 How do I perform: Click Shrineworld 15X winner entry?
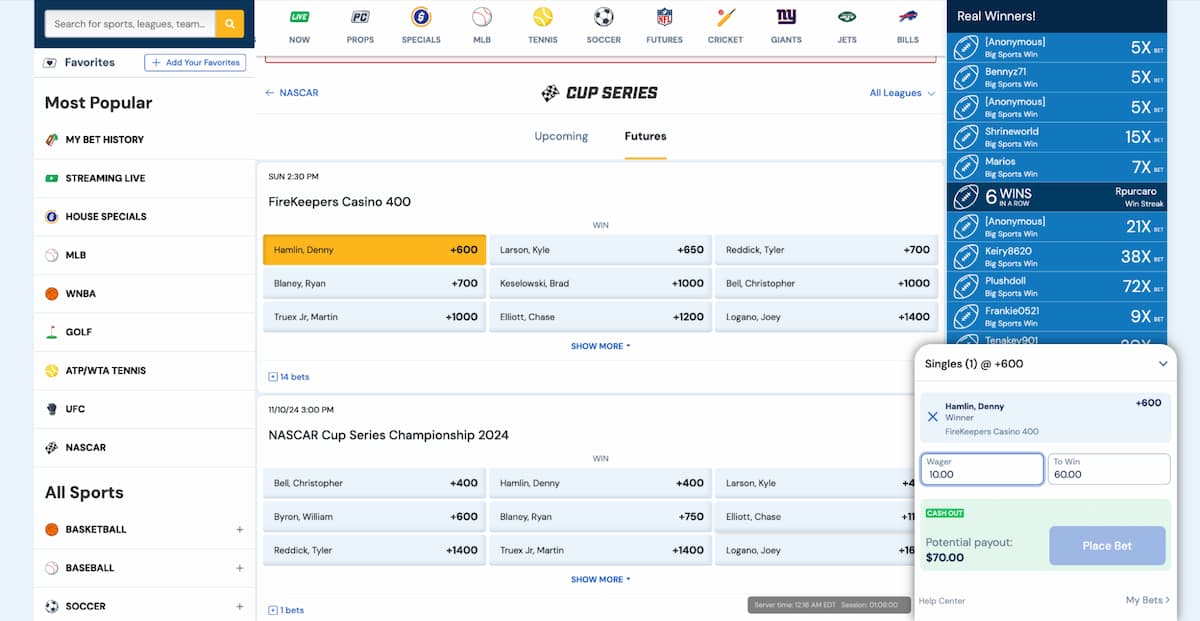[1057, 137]
